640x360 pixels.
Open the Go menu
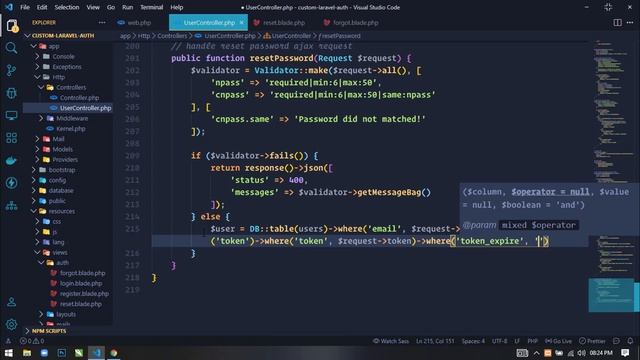pos(111,7)
